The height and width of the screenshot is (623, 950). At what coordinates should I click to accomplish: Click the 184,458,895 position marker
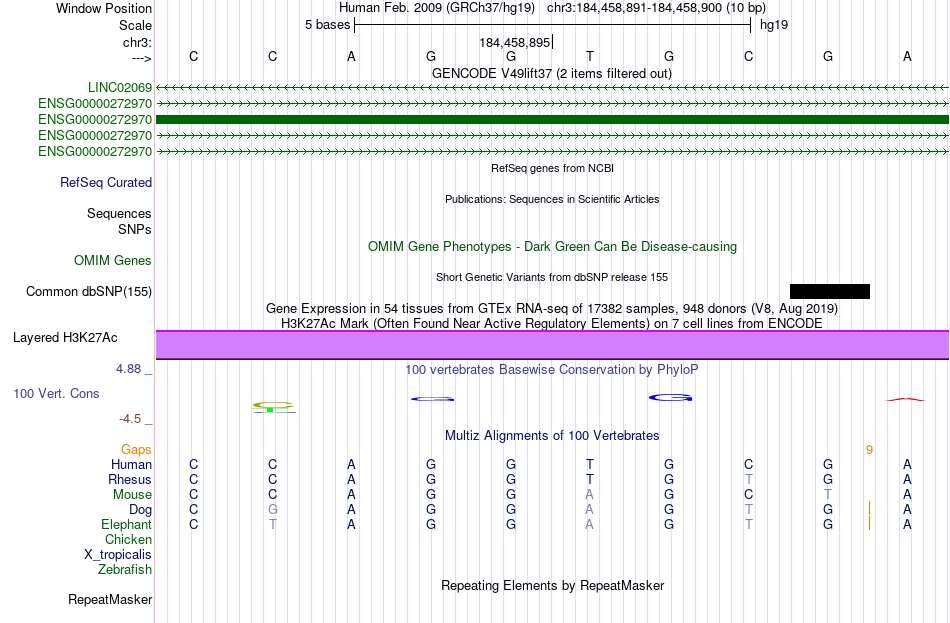[x=514, y=42]
